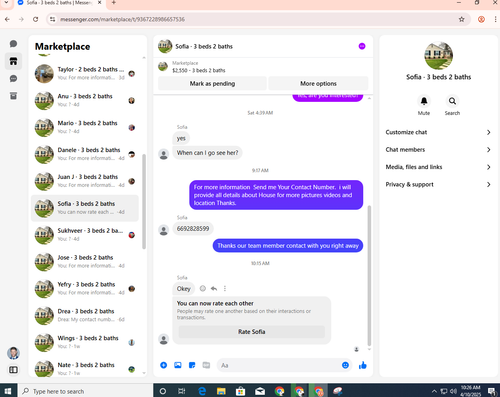The image size is (500, 397).
Task: Open Taylor - 2 beds 2 baths conversation
Action: [x=85, y=73]
